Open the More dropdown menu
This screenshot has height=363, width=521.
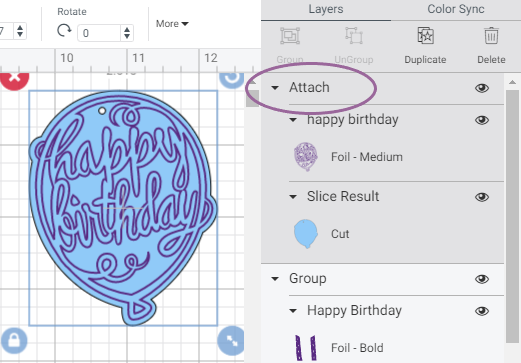point(172,24)
